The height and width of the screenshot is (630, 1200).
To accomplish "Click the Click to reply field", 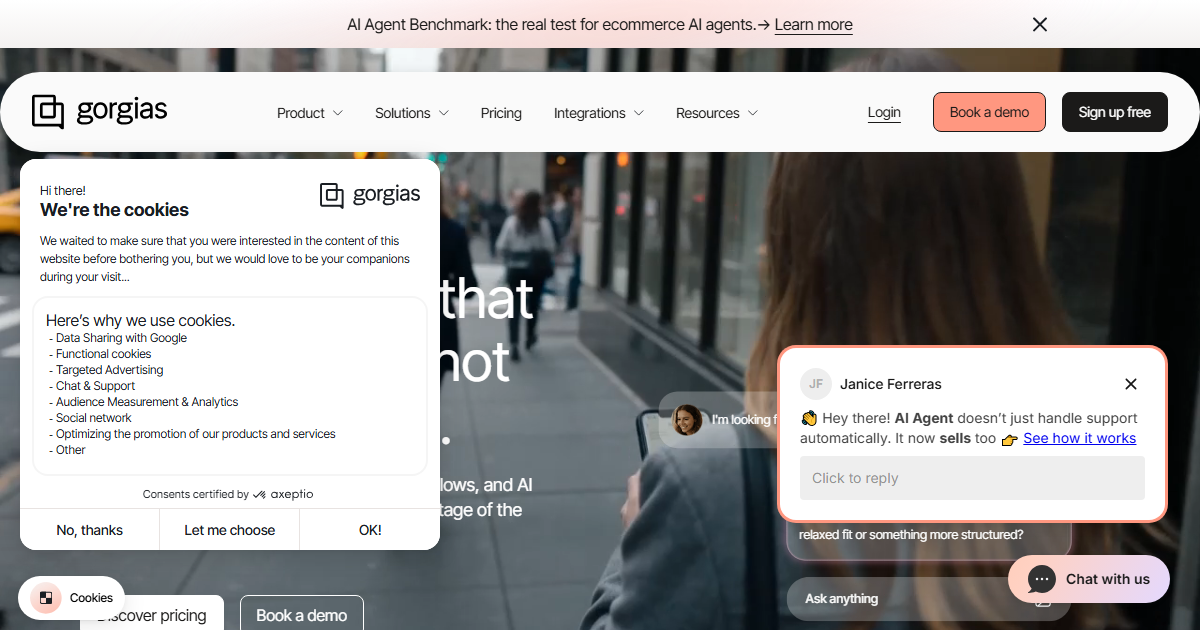I will pos(972,478).
